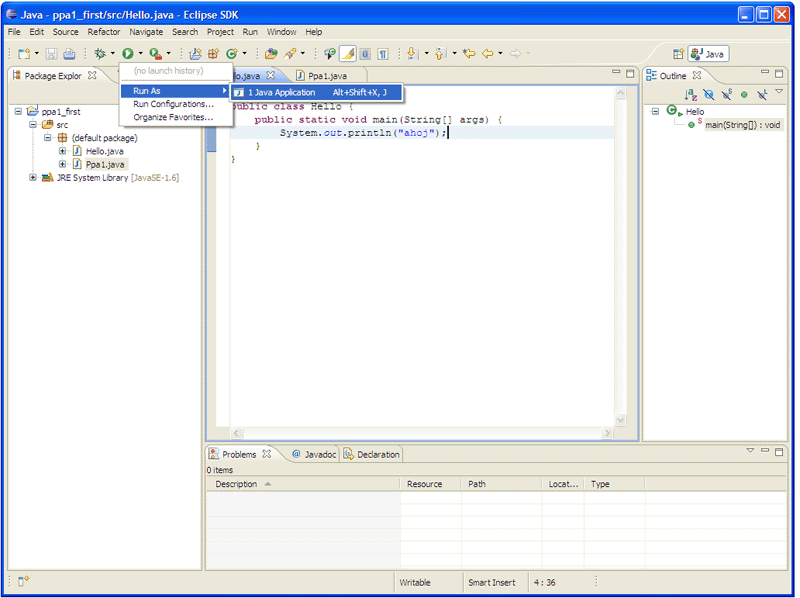Expand the Hello.java tree node

[62, 151]
